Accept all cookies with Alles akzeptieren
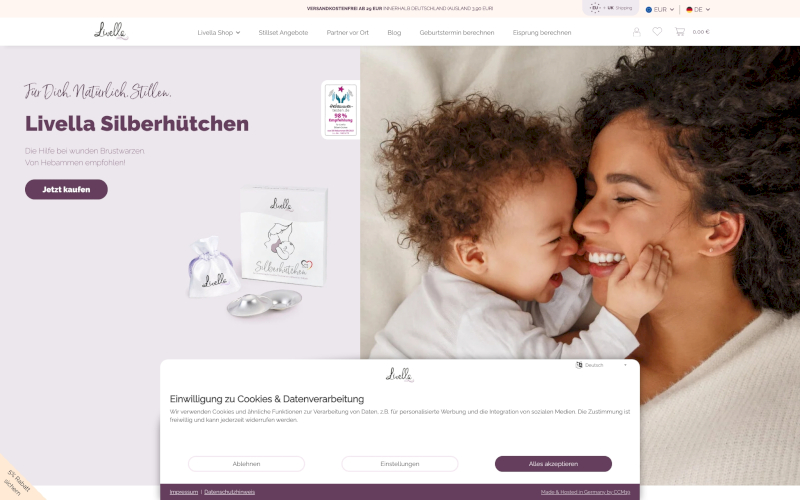 coord(553,464)
